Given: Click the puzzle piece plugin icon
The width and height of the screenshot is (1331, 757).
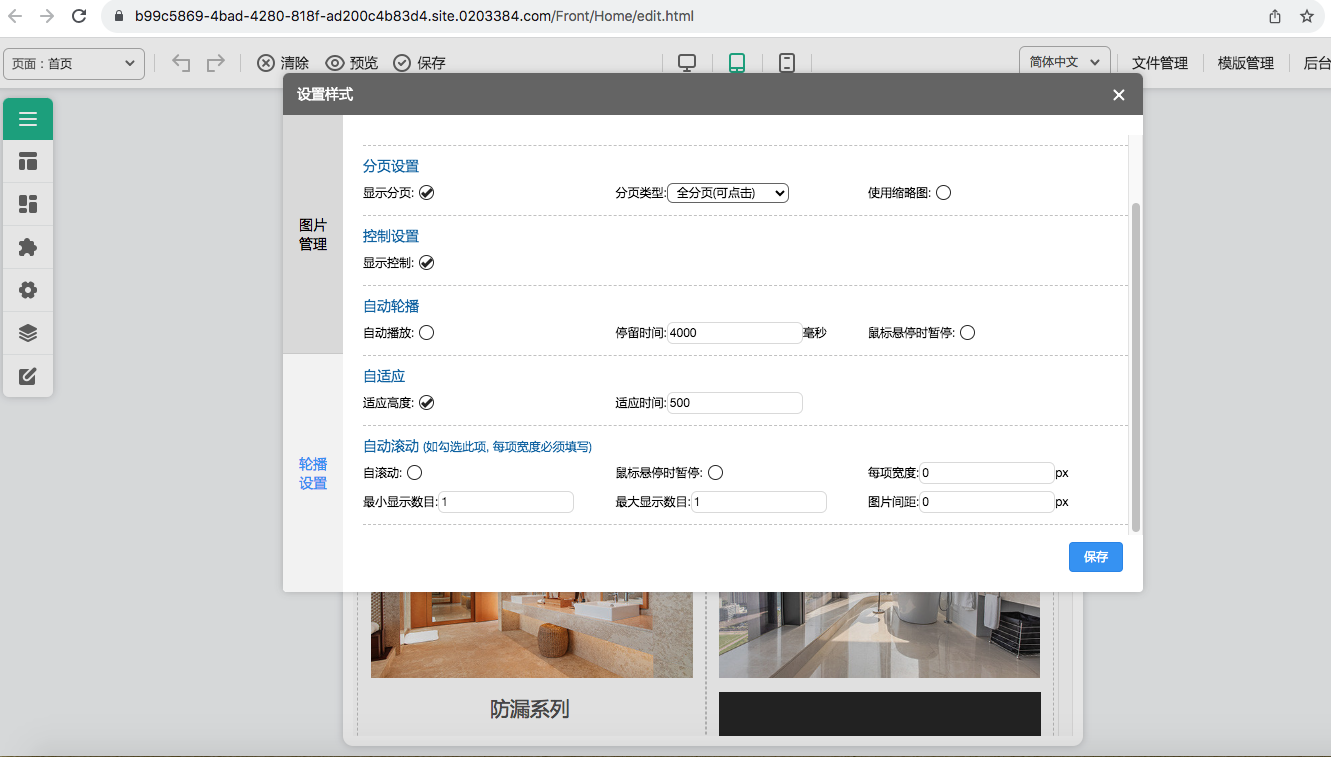Looking at the screenshot, I should pyautogui.click(x=28, y=247).
